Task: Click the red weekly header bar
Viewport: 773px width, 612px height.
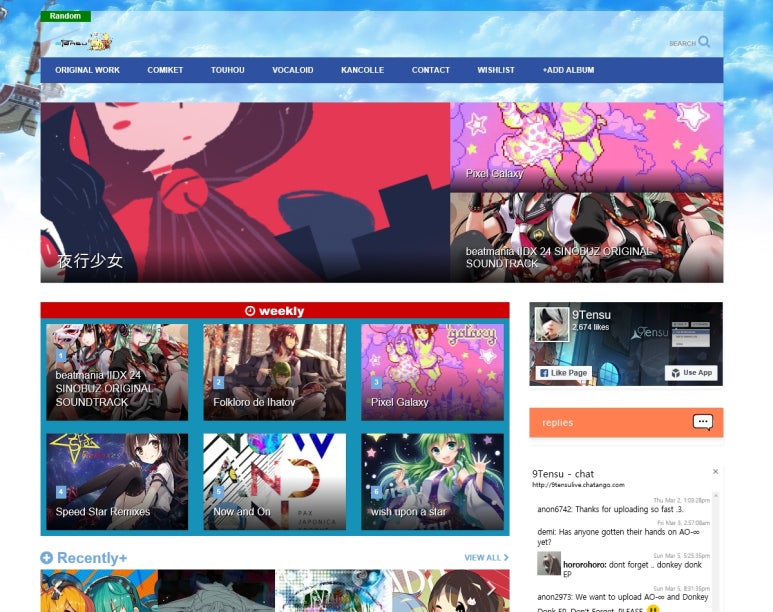Action: coord(275,311)
